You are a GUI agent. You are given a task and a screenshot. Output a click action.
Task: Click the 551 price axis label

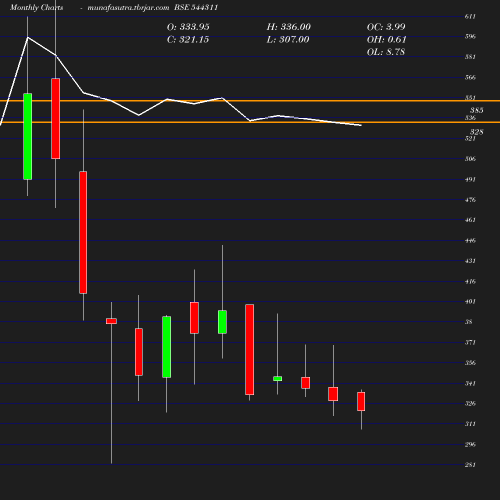470,98
